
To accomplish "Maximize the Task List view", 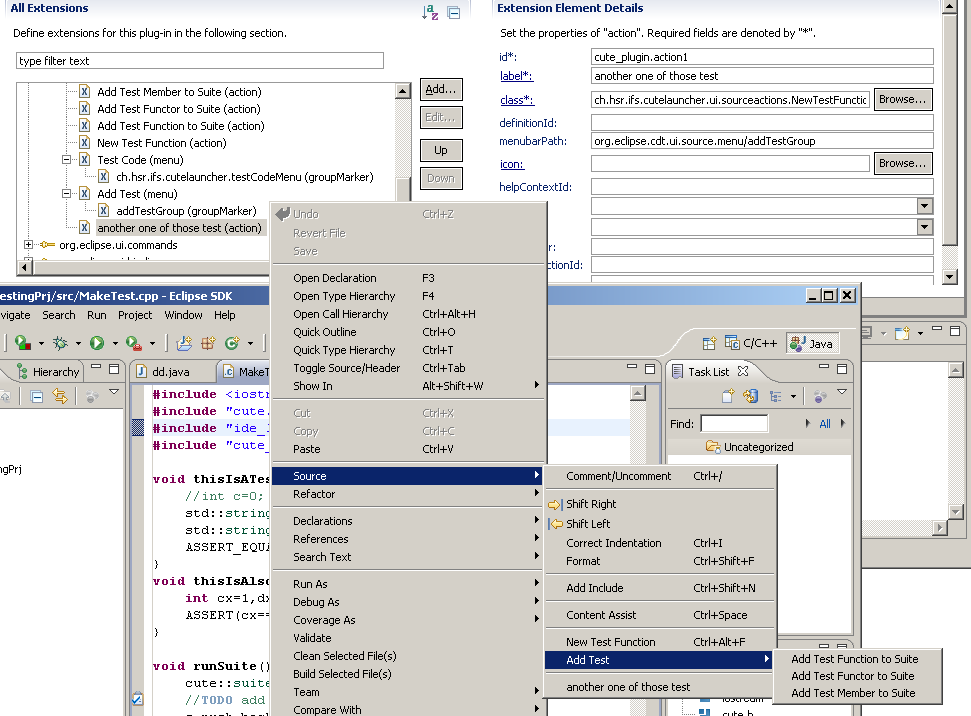I will [842, 369].
